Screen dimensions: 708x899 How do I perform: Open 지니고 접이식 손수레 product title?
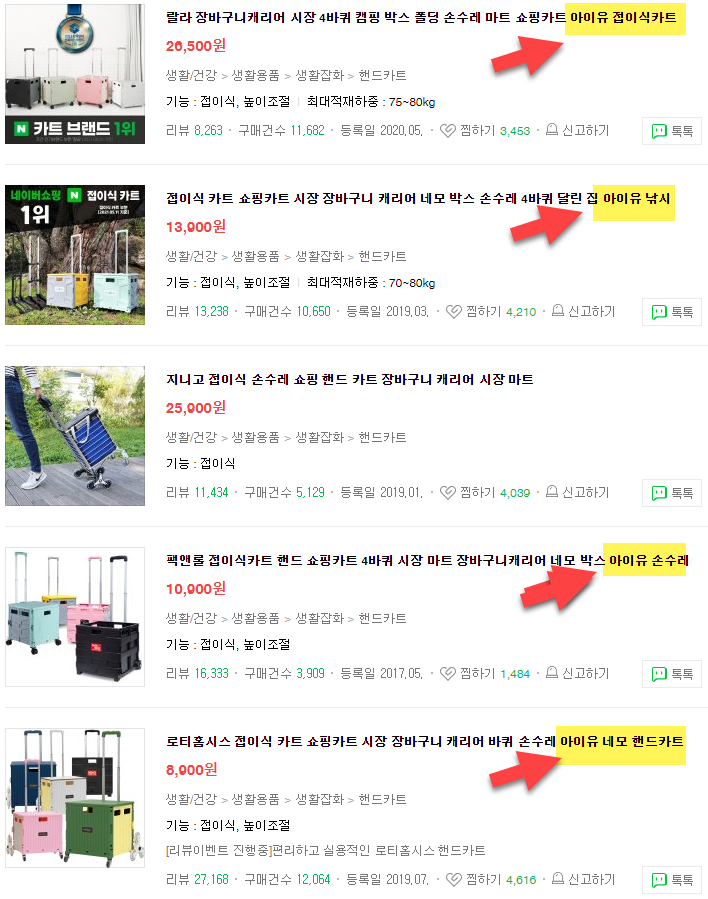pyautogui.click(x=350, y=380)
